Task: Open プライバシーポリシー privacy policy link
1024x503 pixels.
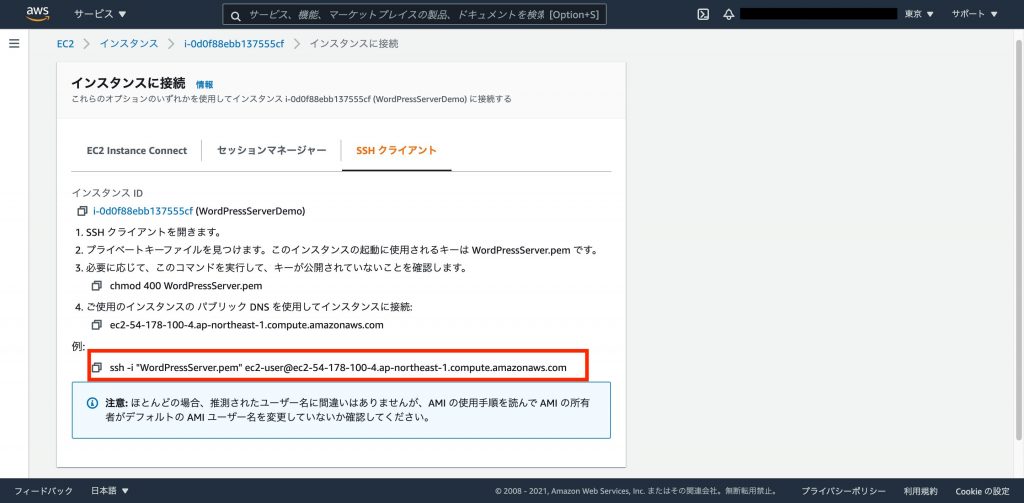Action: pyautogui.click(x=843, y=491)
